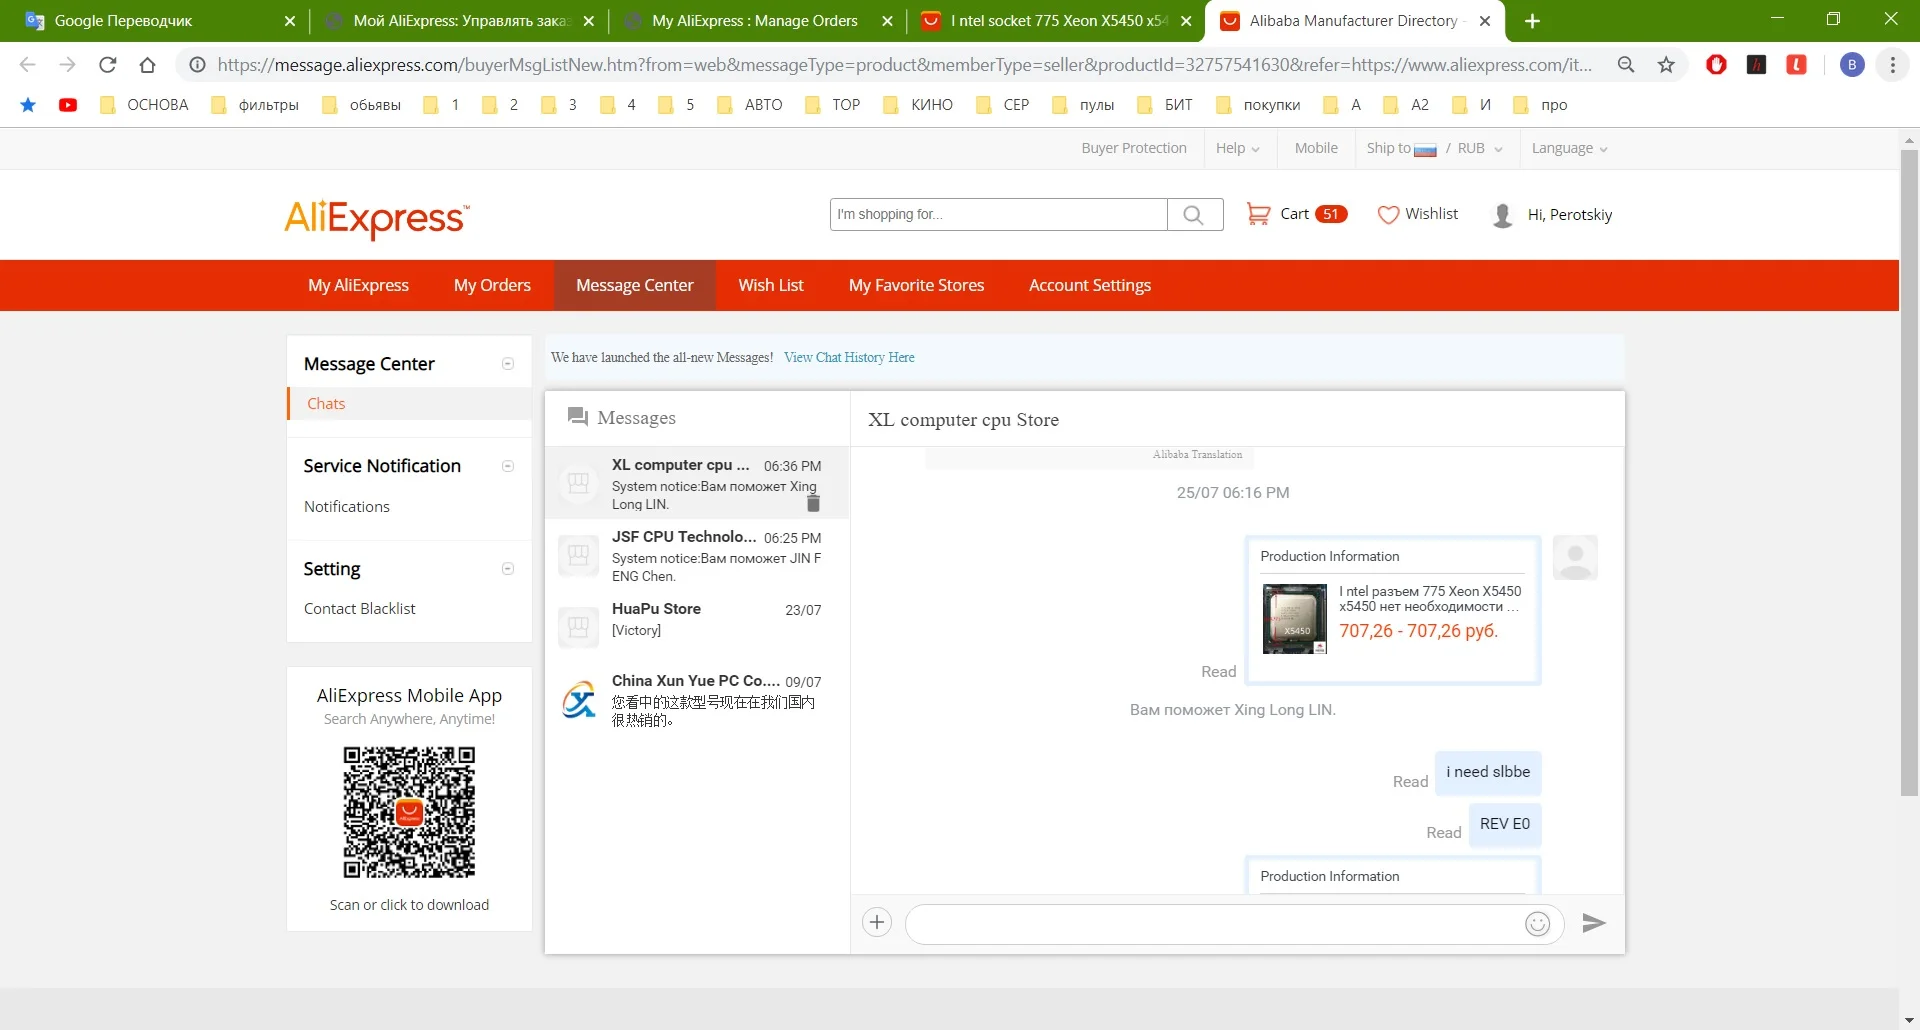Click the AliExpress logo

click(377, 218)
